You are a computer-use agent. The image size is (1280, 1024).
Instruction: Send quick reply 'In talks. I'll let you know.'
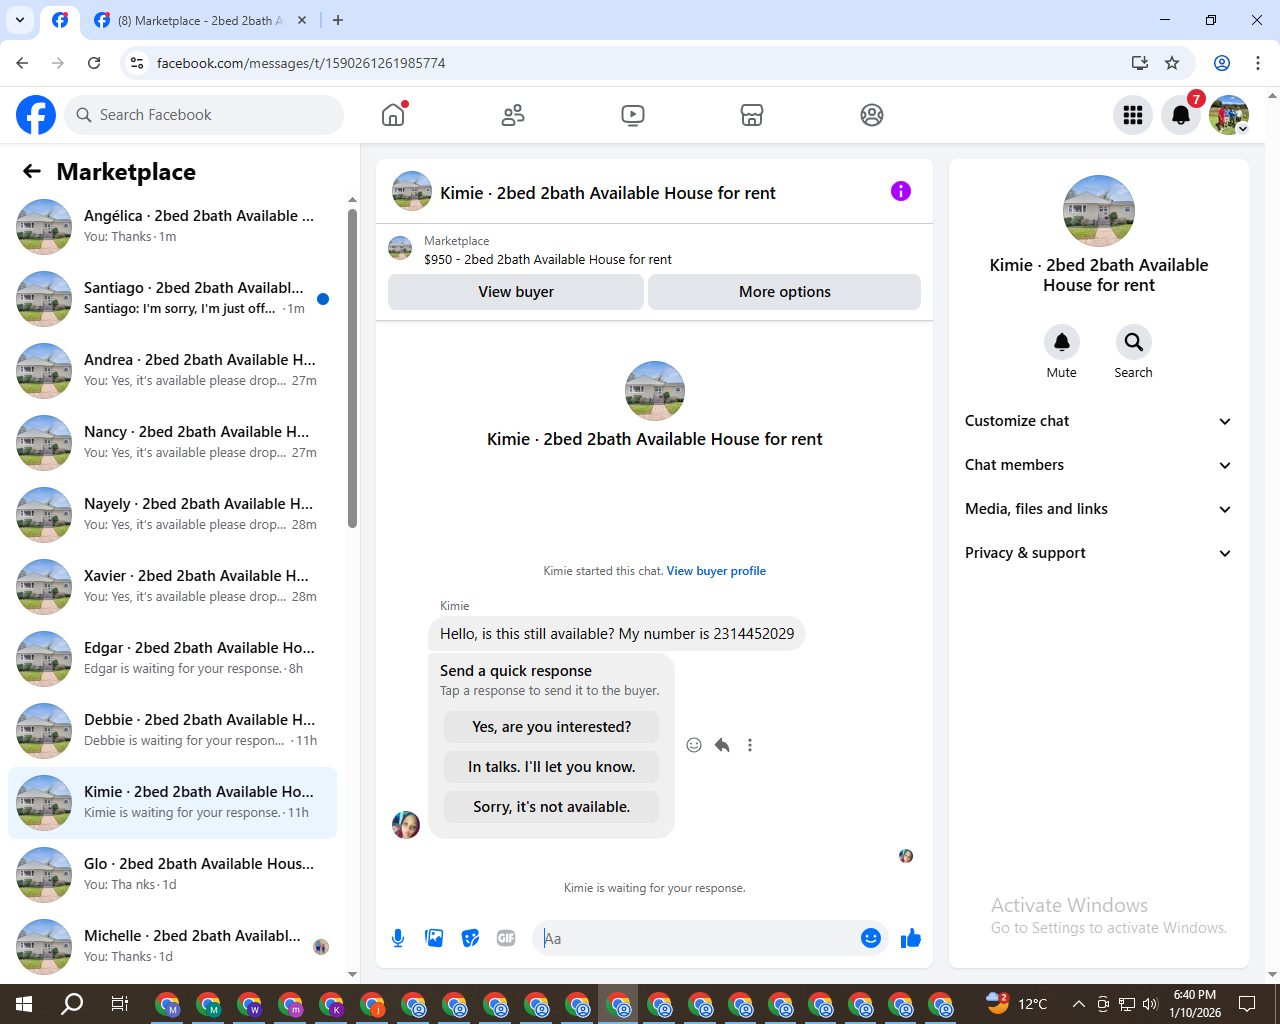552,767
